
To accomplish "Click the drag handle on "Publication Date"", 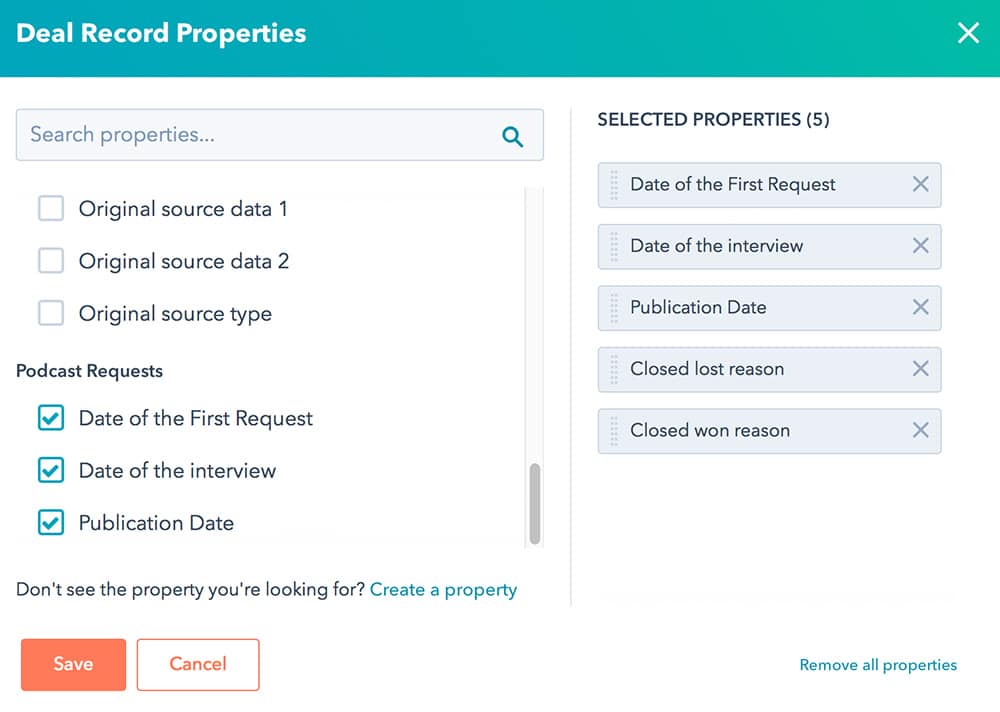I will [x=612, y=308].
